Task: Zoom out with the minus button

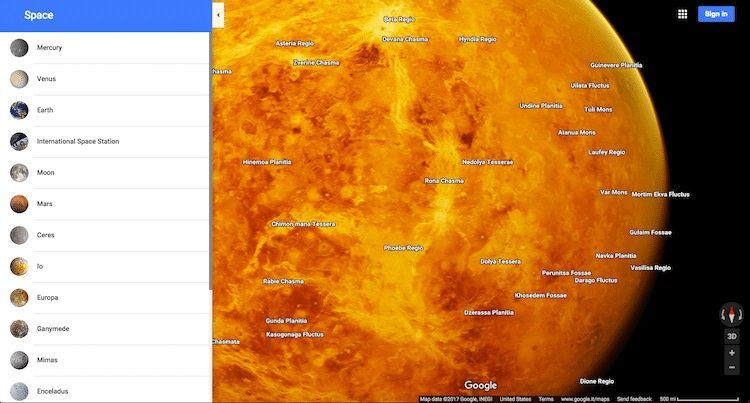Action: click(732, 368)
